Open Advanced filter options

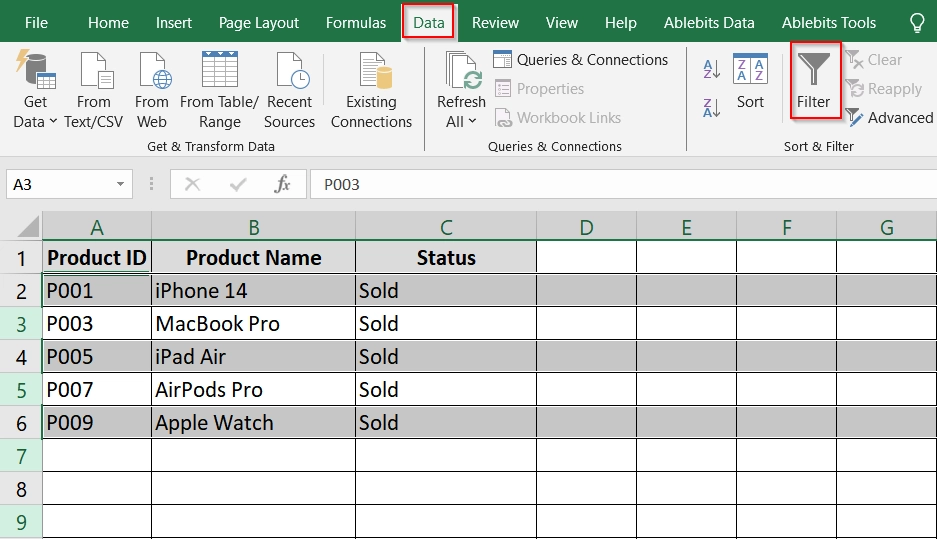889,118
